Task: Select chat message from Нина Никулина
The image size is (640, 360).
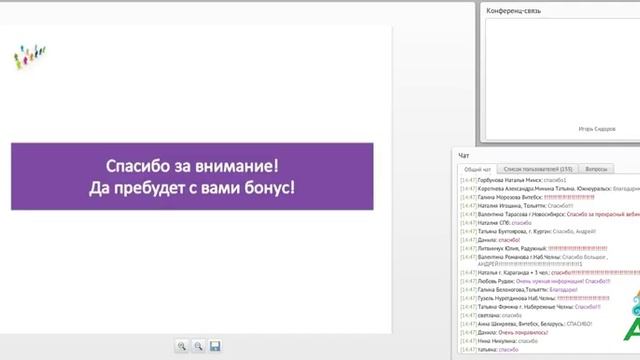Action: (499, 341)
